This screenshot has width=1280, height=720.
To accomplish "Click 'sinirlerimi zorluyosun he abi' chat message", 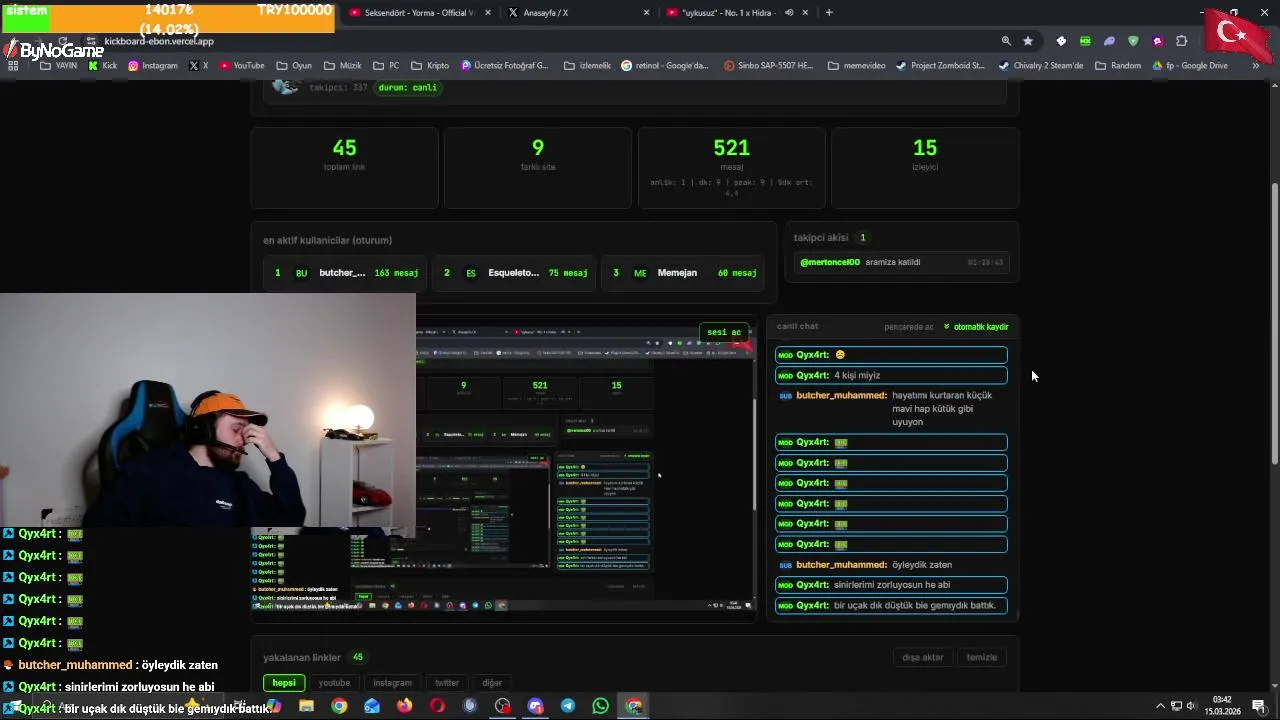I will (891, 585).
